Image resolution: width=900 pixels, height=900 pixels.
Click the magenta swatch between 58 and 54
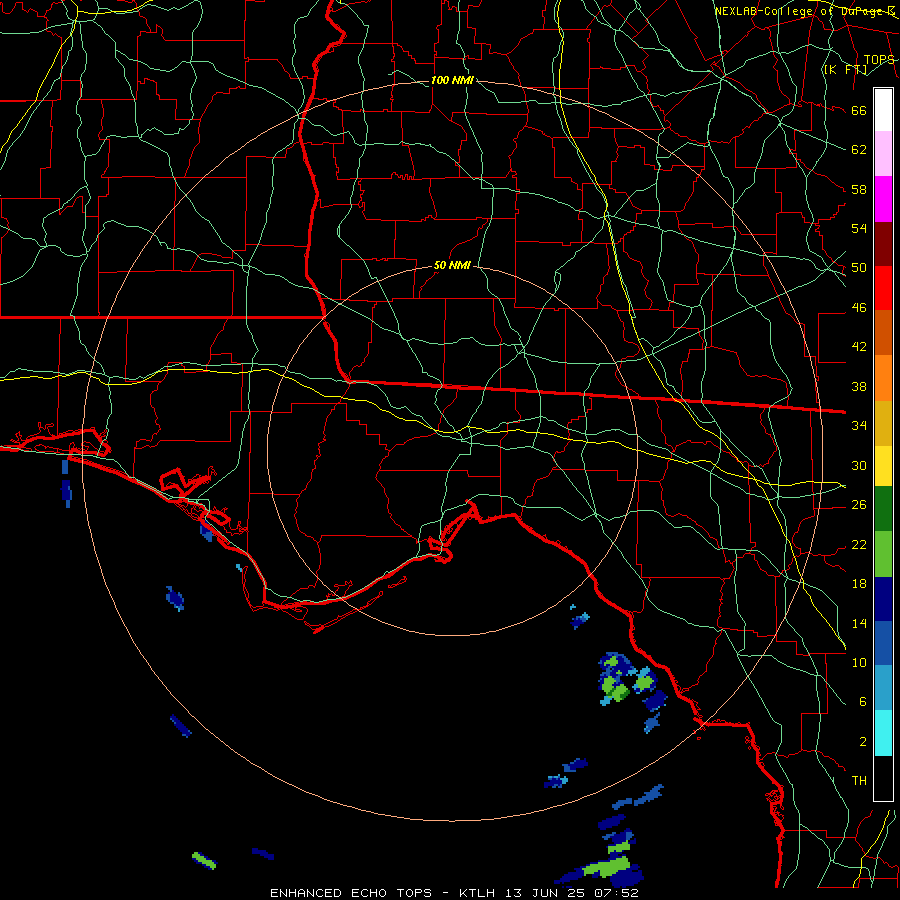[x=883, y=199]
